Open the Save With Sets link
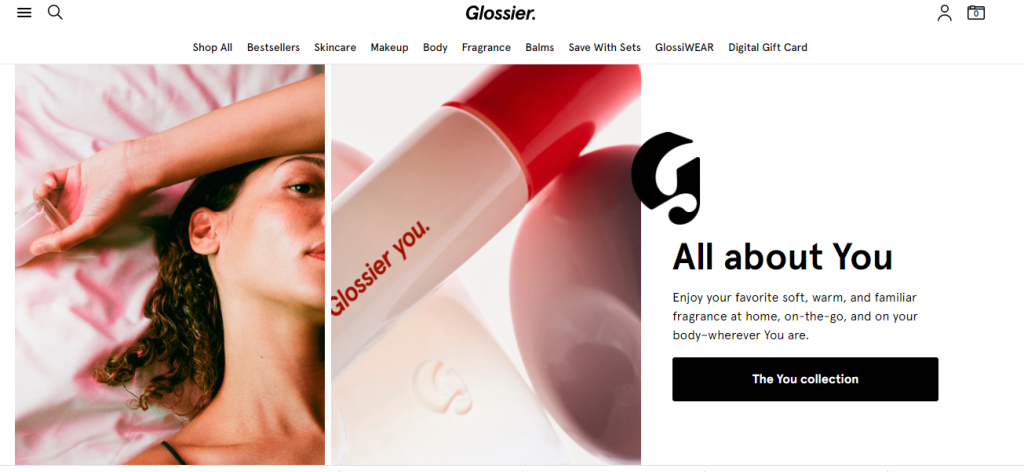This screenshot has width=1024, height=472. click(x=604, y=48)
